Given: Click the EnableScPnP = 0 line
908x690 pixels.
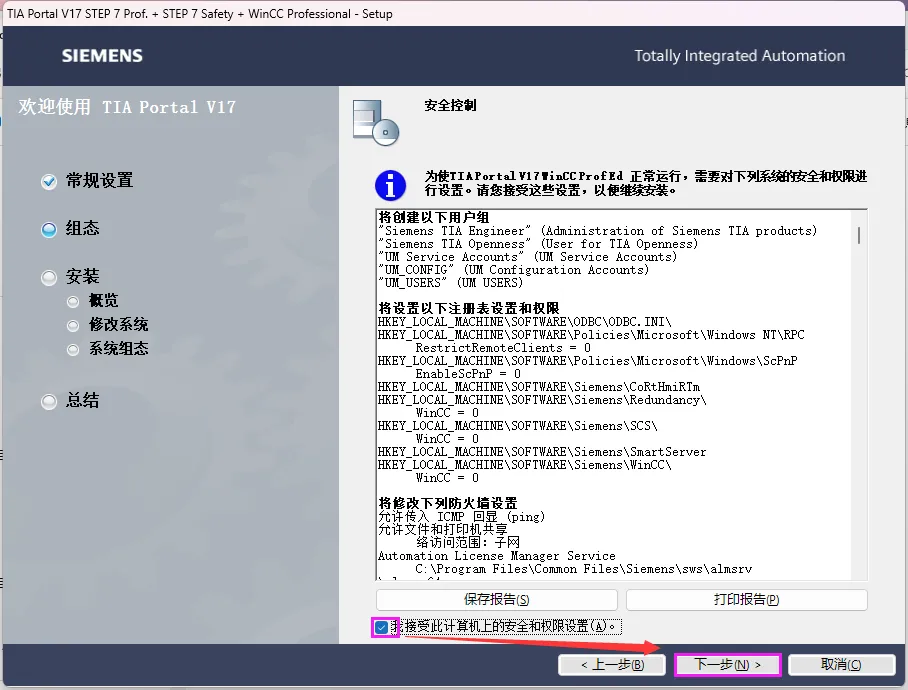Looking at the screenshot, I should pyautogui.click(x=468, y=374).
